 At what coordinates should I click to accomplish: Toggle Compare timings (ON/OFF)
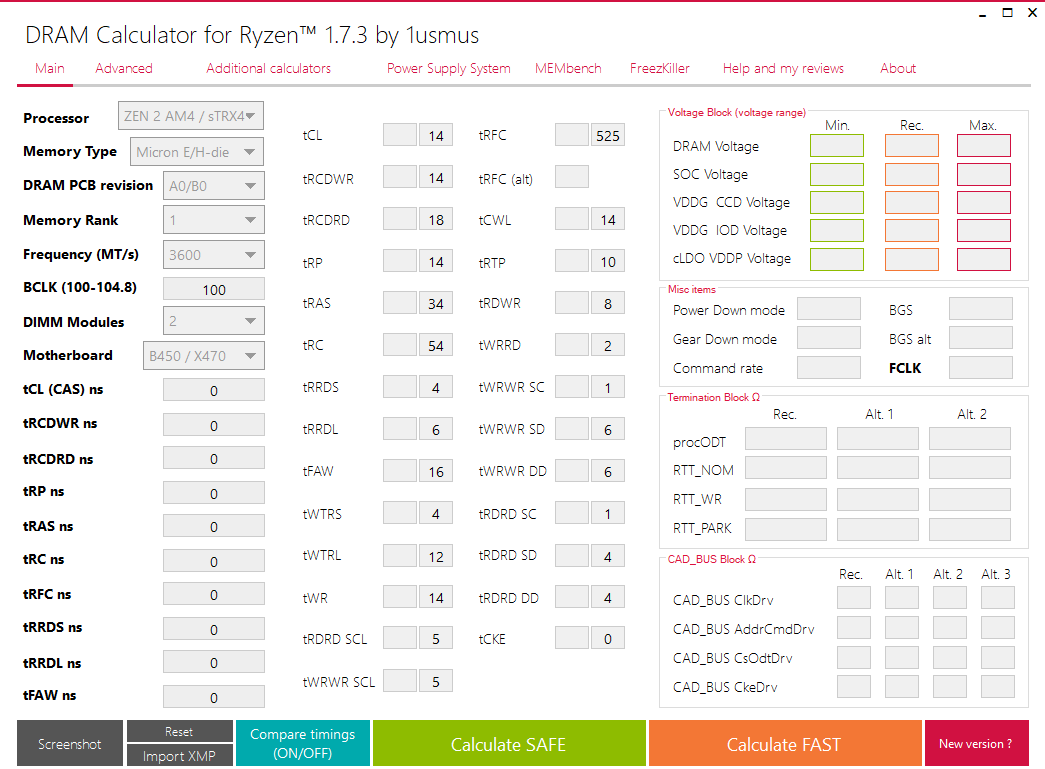[x=303, y=743]
